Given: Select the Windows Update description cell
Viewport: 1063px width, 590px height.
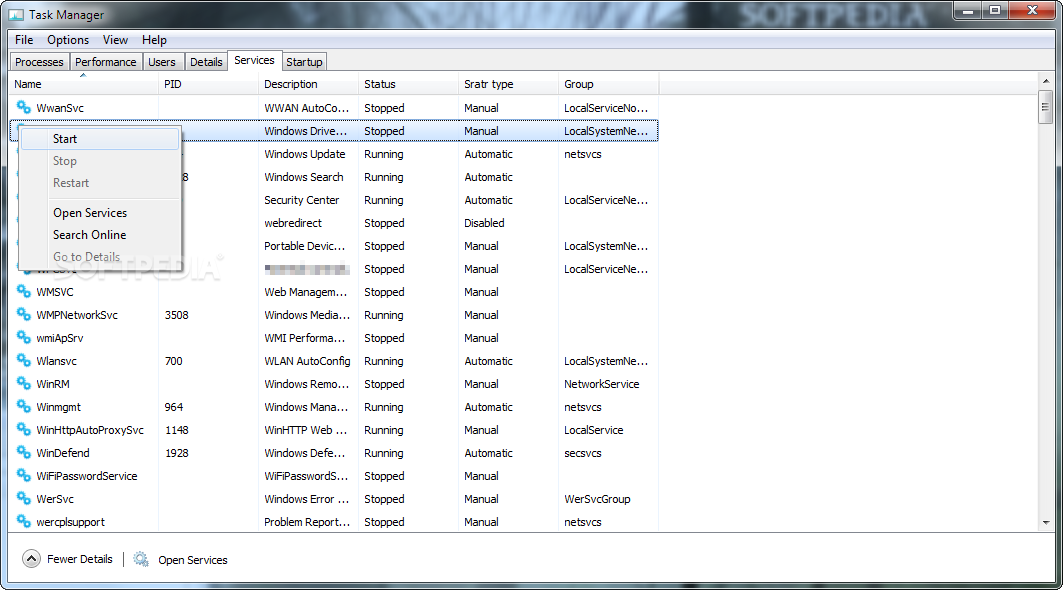Looking at the screenshot, I should click(304, 154).
